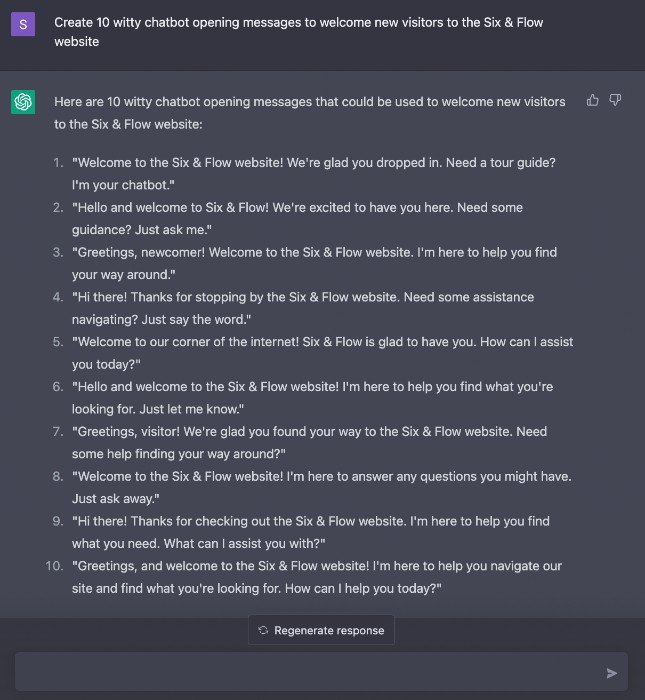This screenshot has width=645, height=700.
Task: Click the refresh icon in Regenerate response
Action: [x=263, y=630]
